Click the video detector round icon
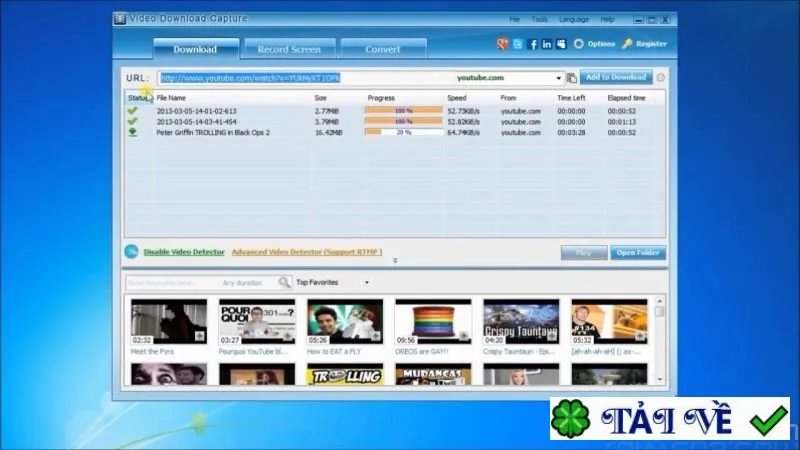The image size is (800, 450). point(131,252)
